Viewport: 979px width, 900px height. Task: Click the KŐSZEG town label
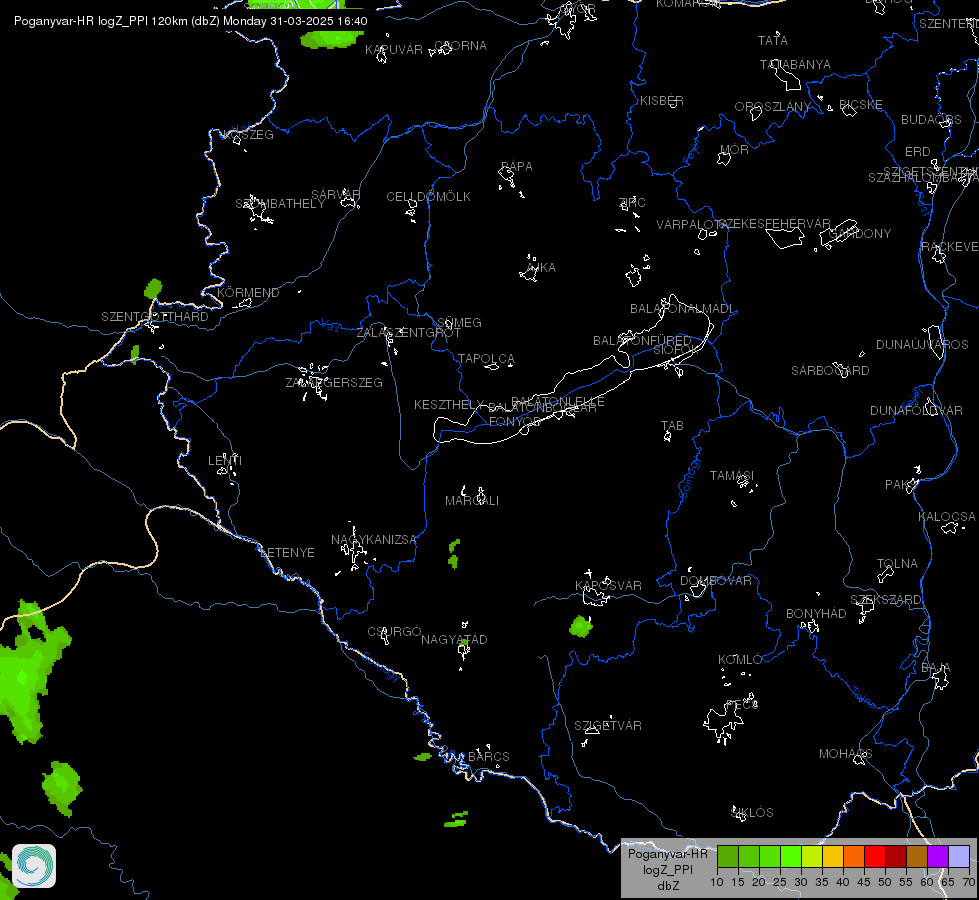point(248,134)
